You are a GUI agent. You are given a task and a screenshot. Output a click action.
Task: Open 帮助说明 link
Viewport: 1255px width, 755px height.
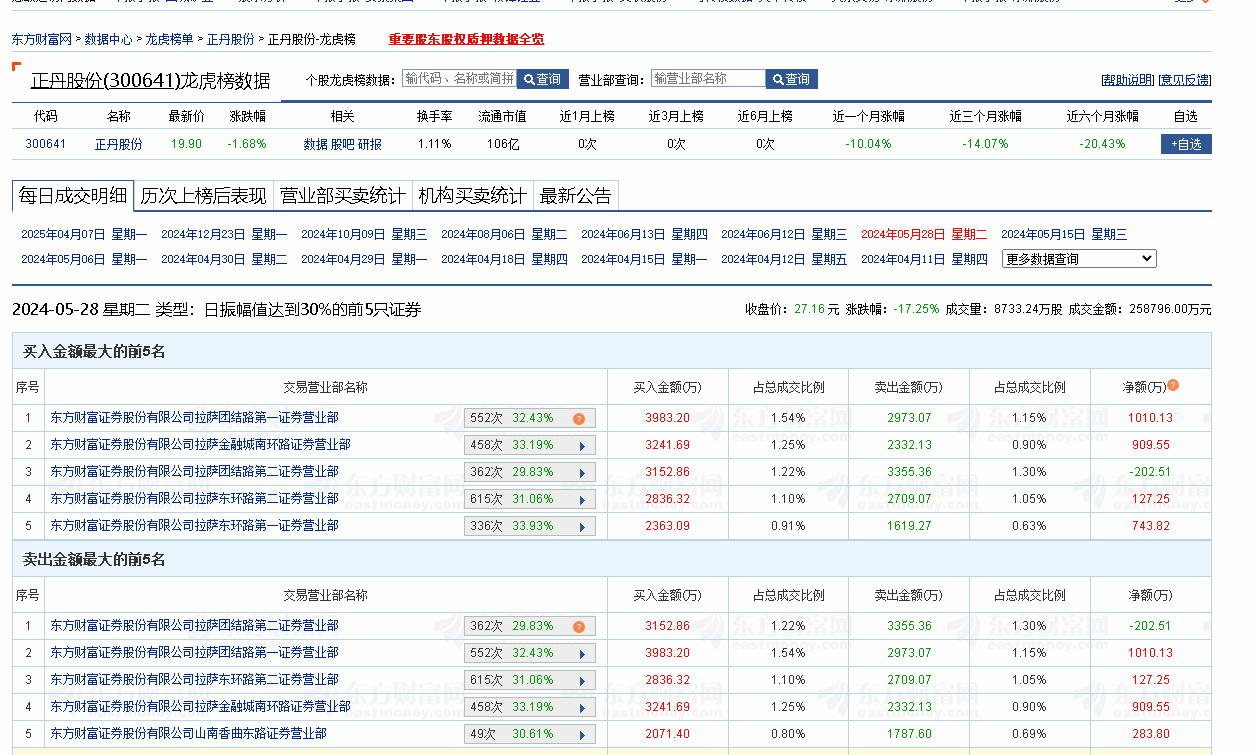coord(1127,80)
